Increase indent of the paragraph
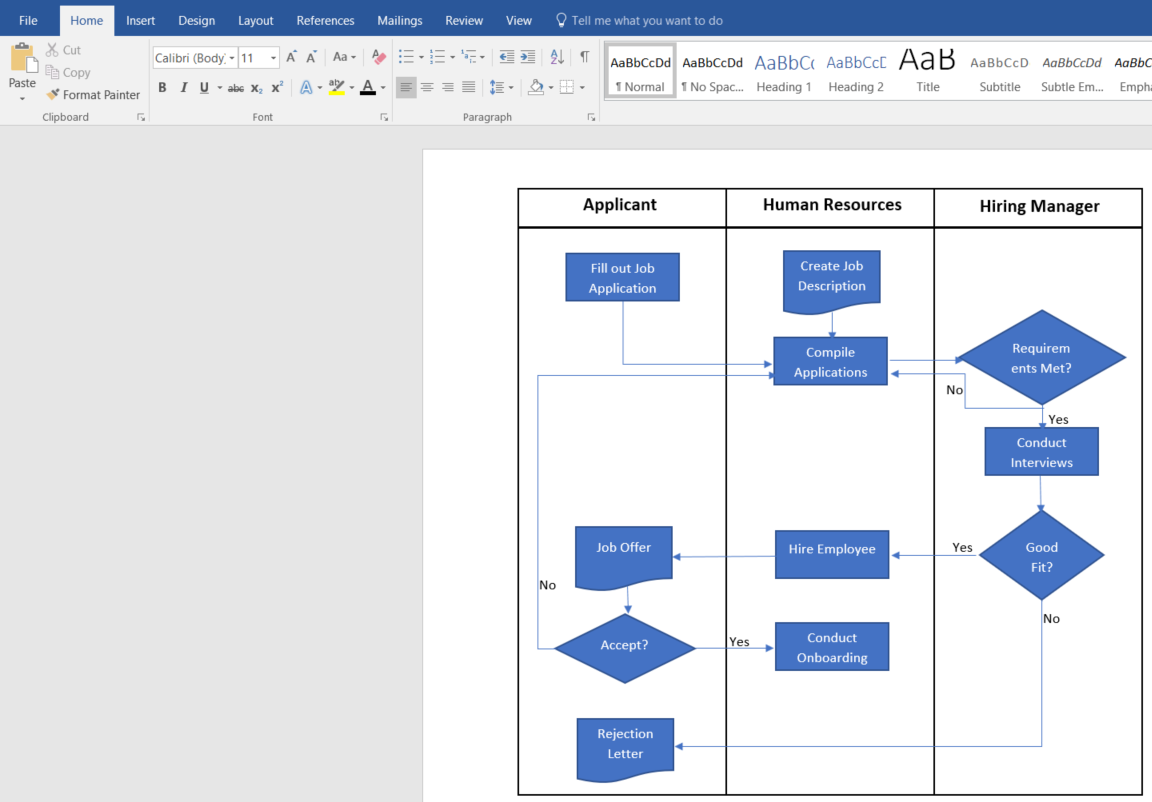Screen dimensions: 1152x802 (528, 58)
